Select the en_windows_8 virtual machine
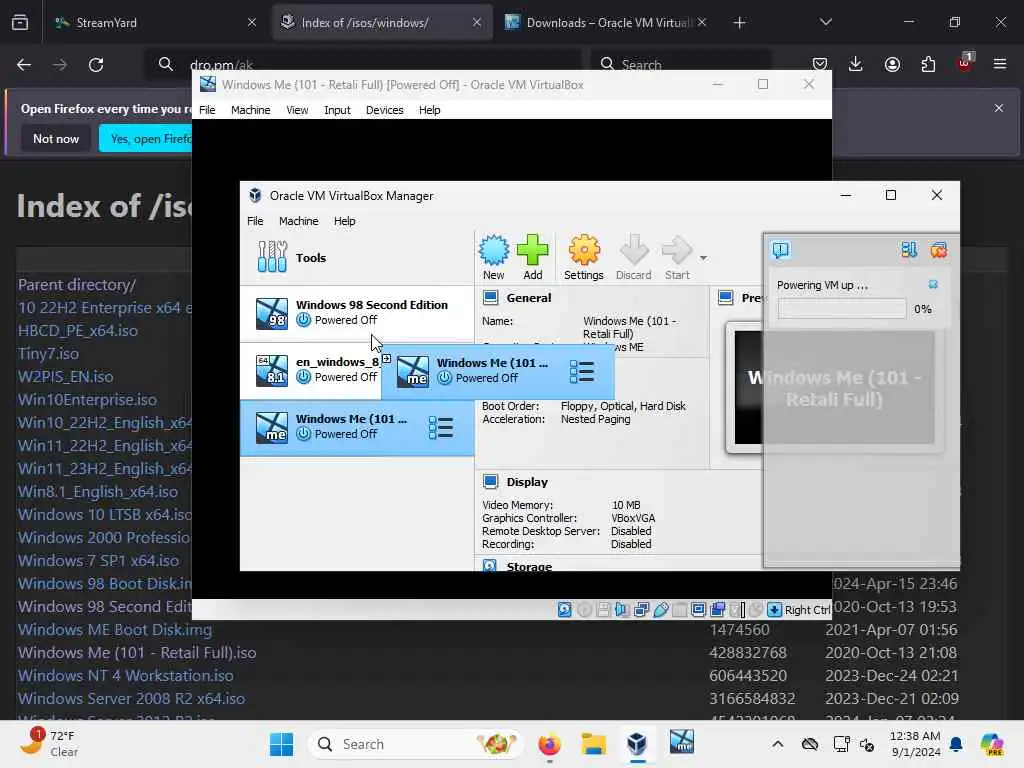Viewport: 1024px width, 768px height. 311,370
